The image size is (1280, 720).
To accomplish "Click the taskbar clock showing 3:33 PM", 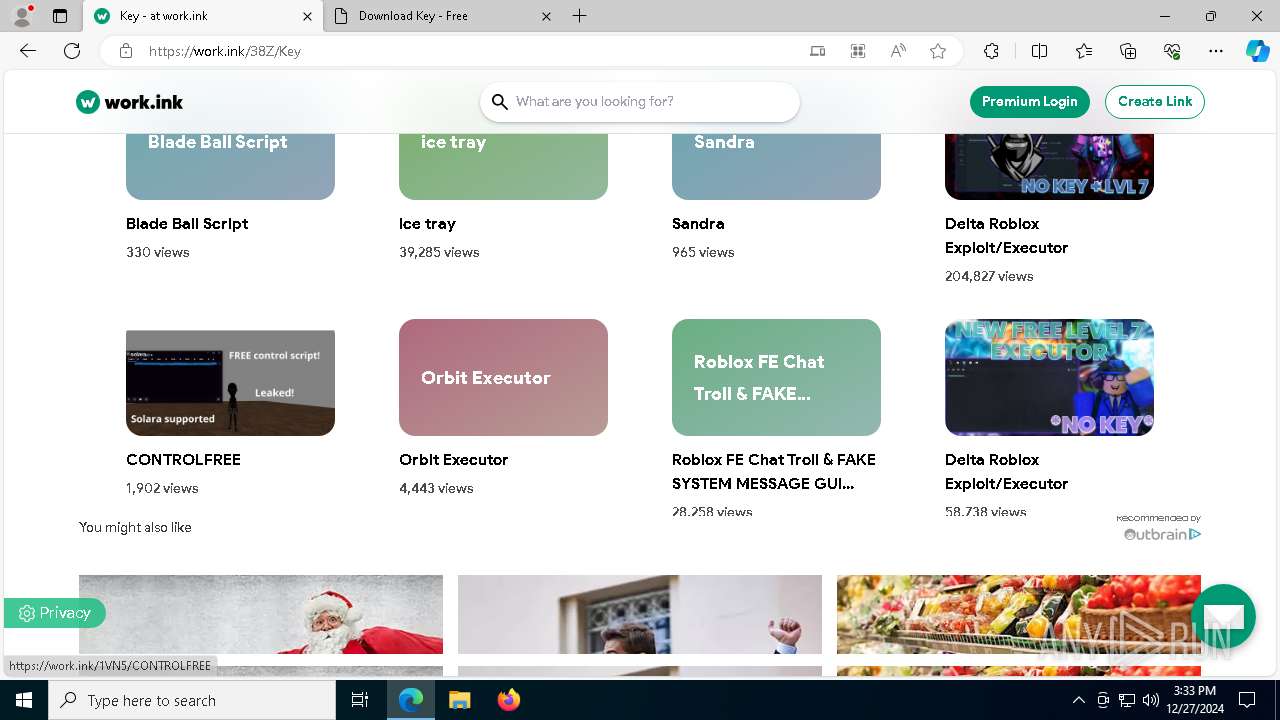I will click(x=1195, y=700).
